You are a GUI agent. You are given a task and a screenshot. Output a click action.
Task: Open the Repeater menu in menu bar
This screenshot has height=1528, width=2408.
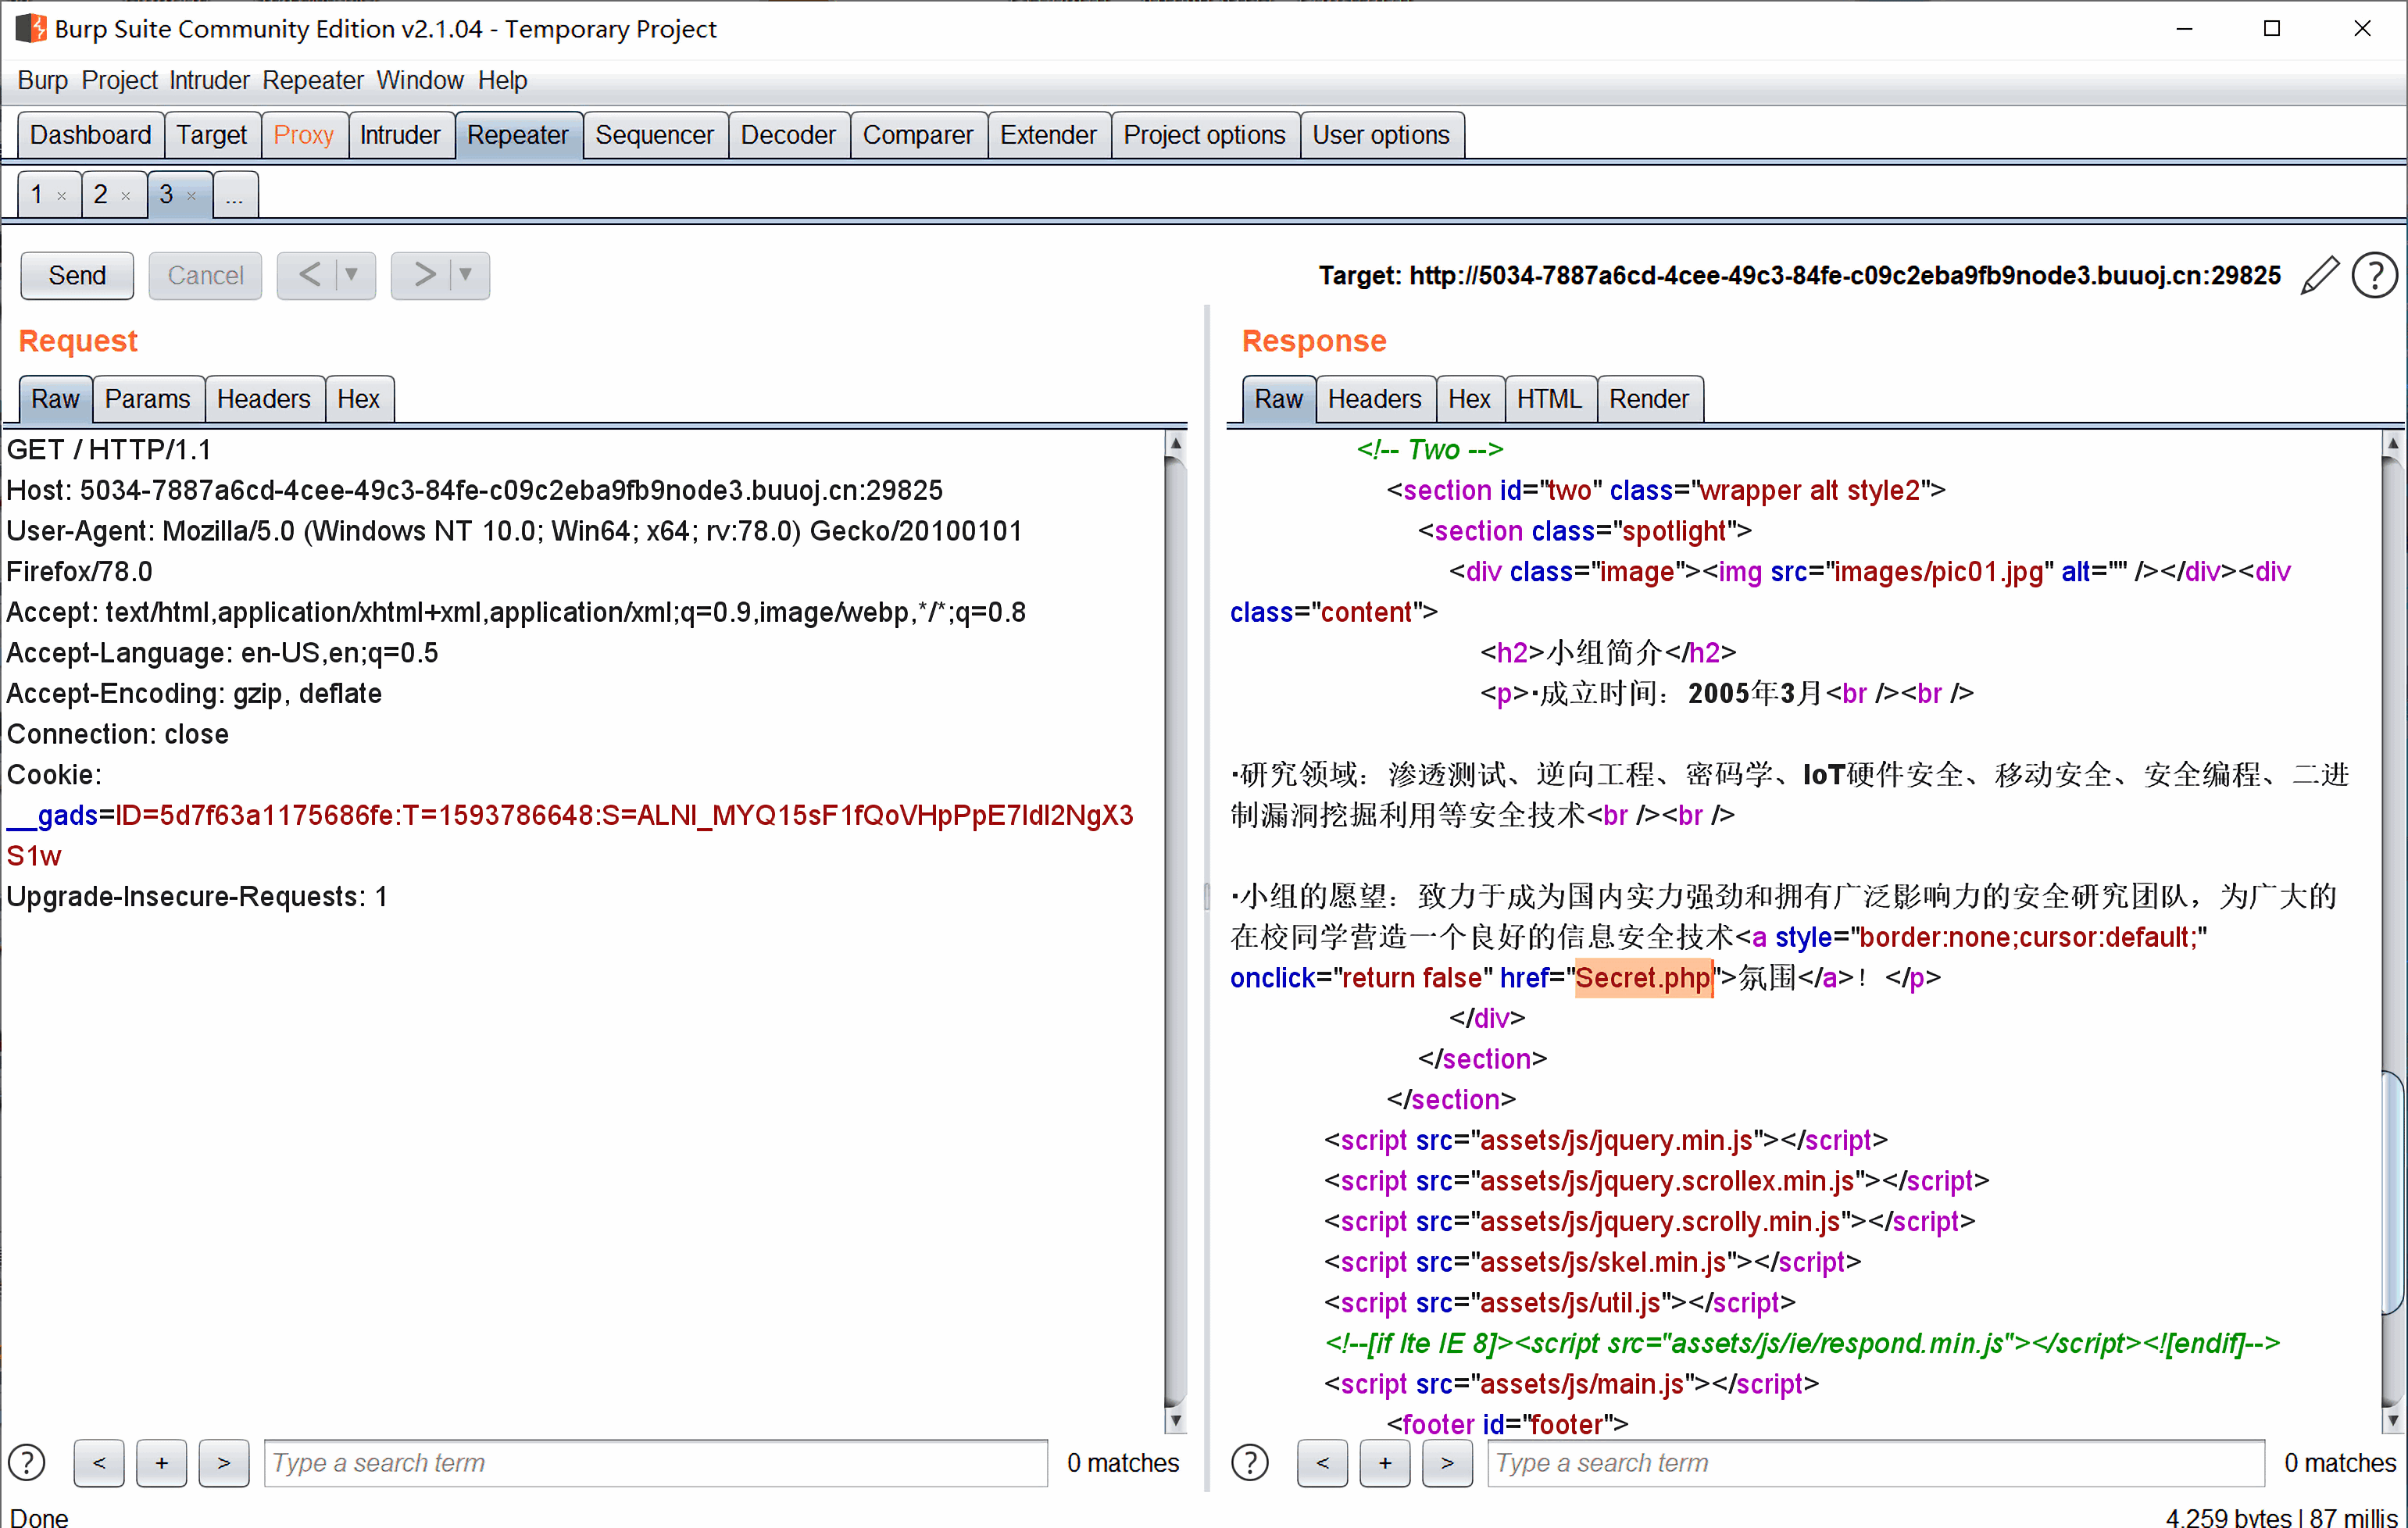(x=313, y=80)
